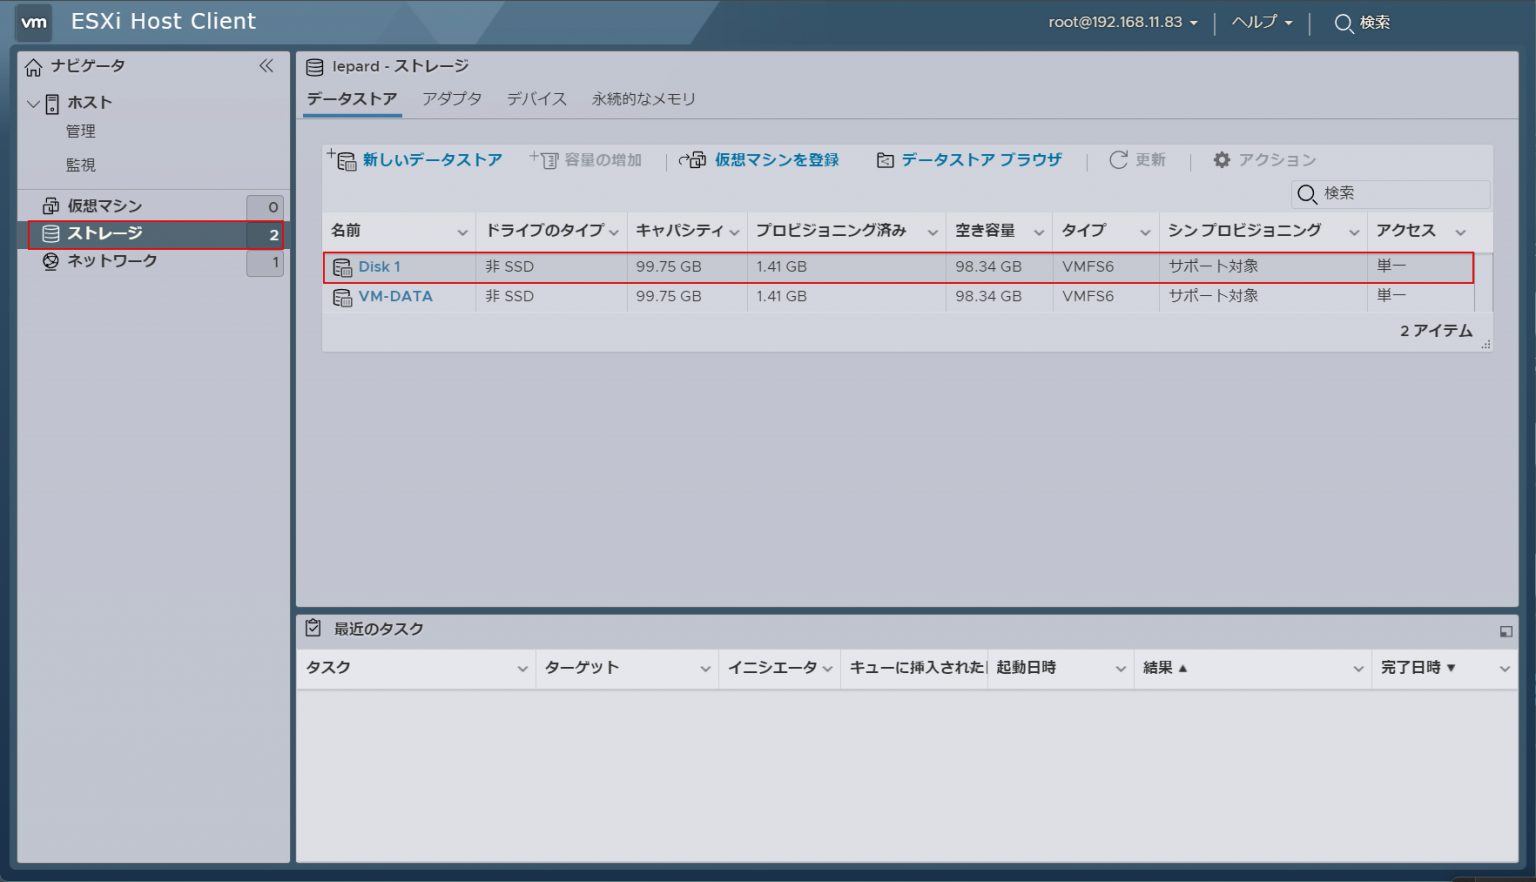Open the ヘルプ menu
1536x882 pixels.
tap(1255, 22)
